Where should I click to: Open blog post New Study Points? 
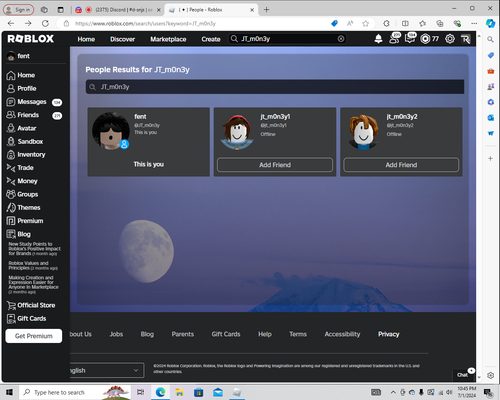pos(34,249)
